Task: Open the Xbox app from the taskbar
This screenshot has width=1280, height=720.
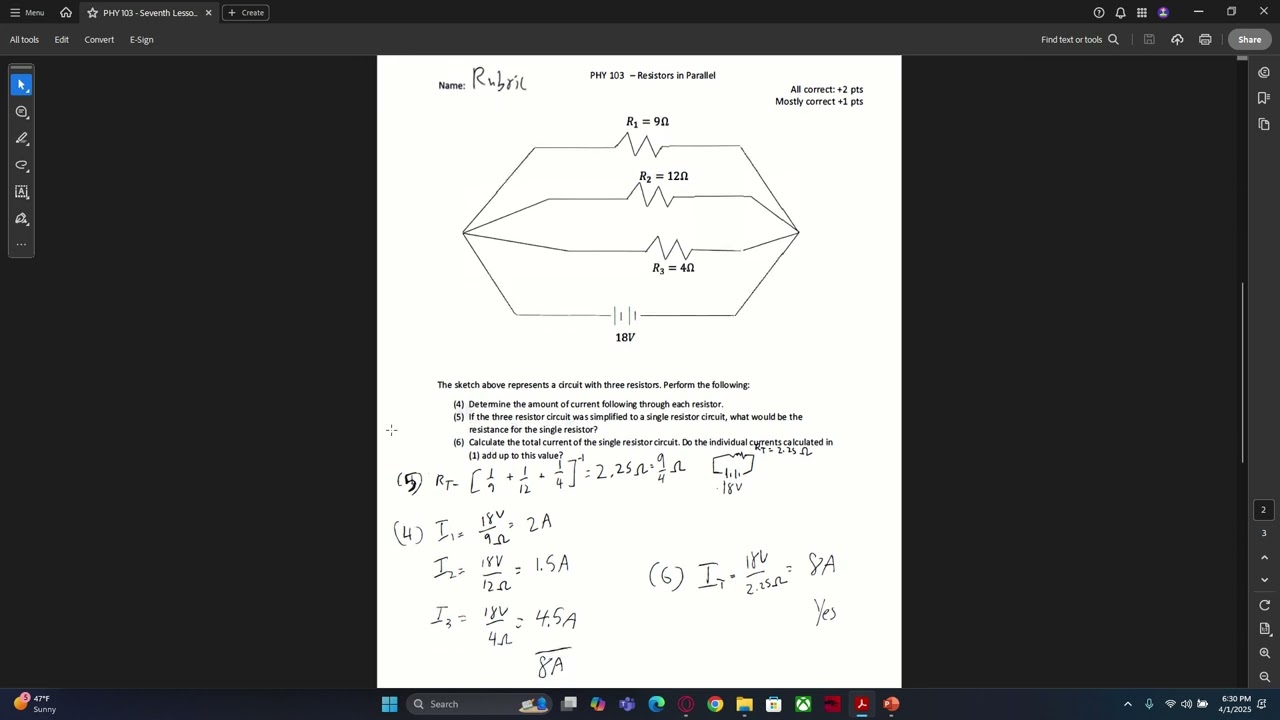Action: (x=803, y=704)
